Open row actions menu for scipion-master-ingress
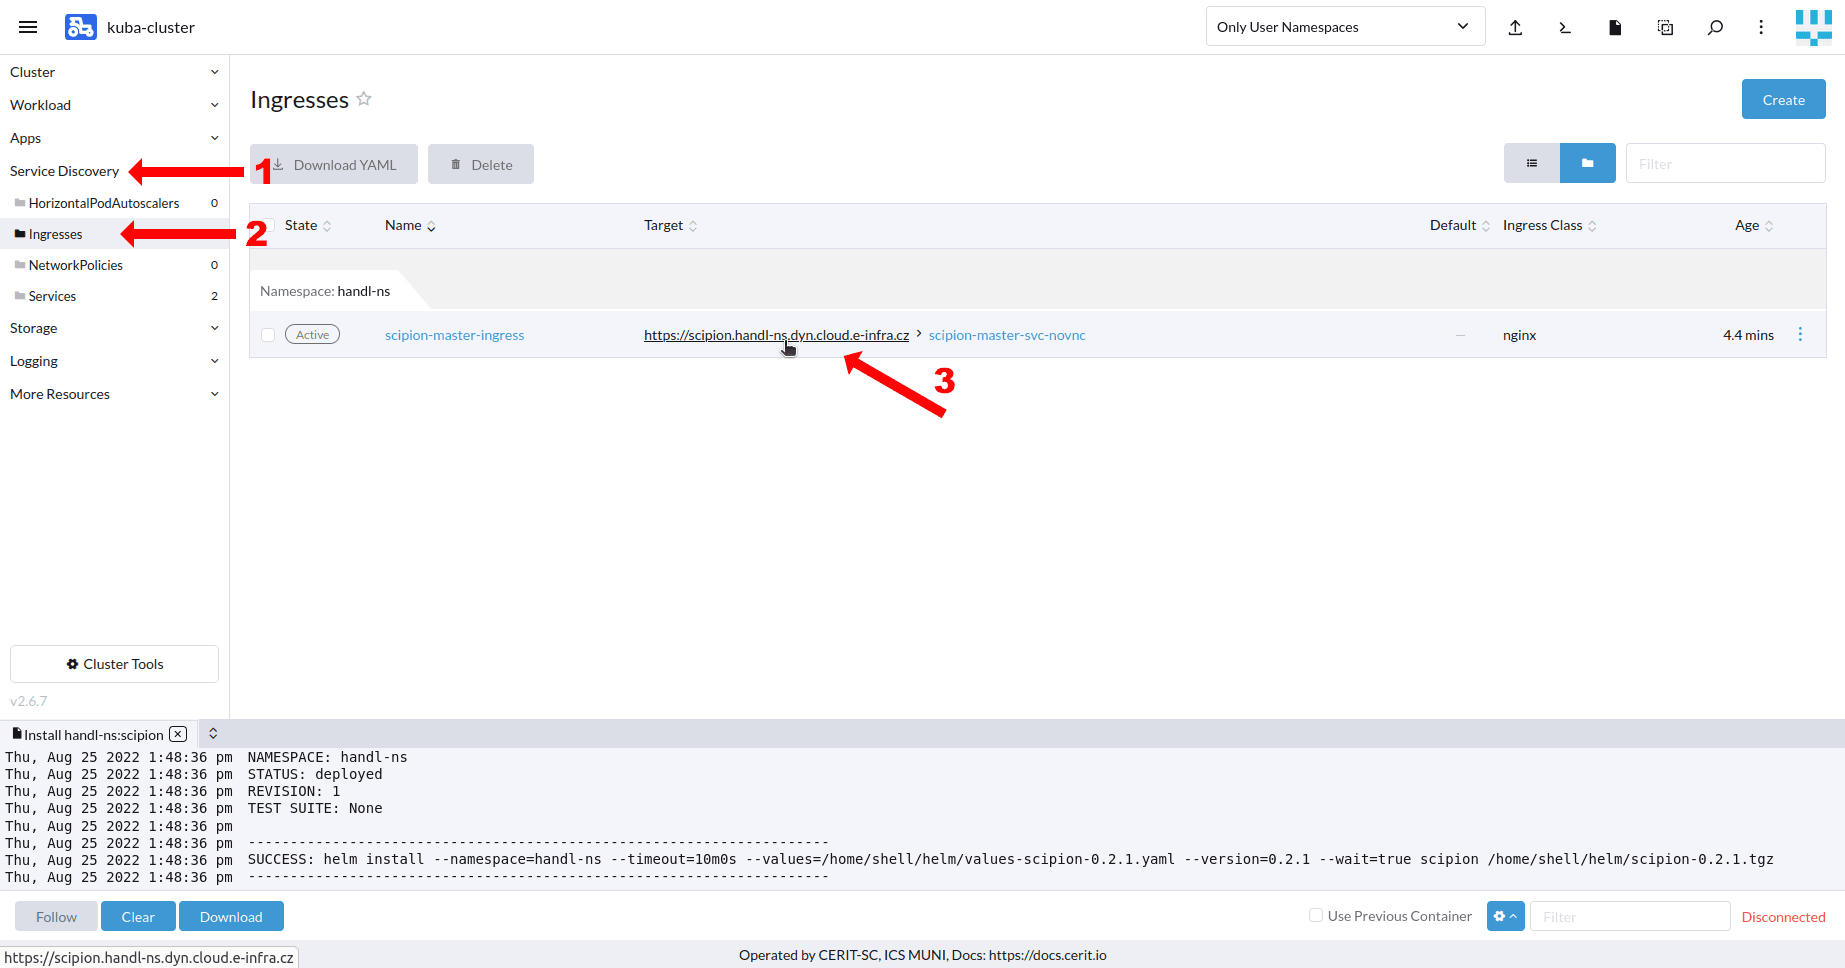Viewport: 1845px width, 968px height. pos(1800,334)
